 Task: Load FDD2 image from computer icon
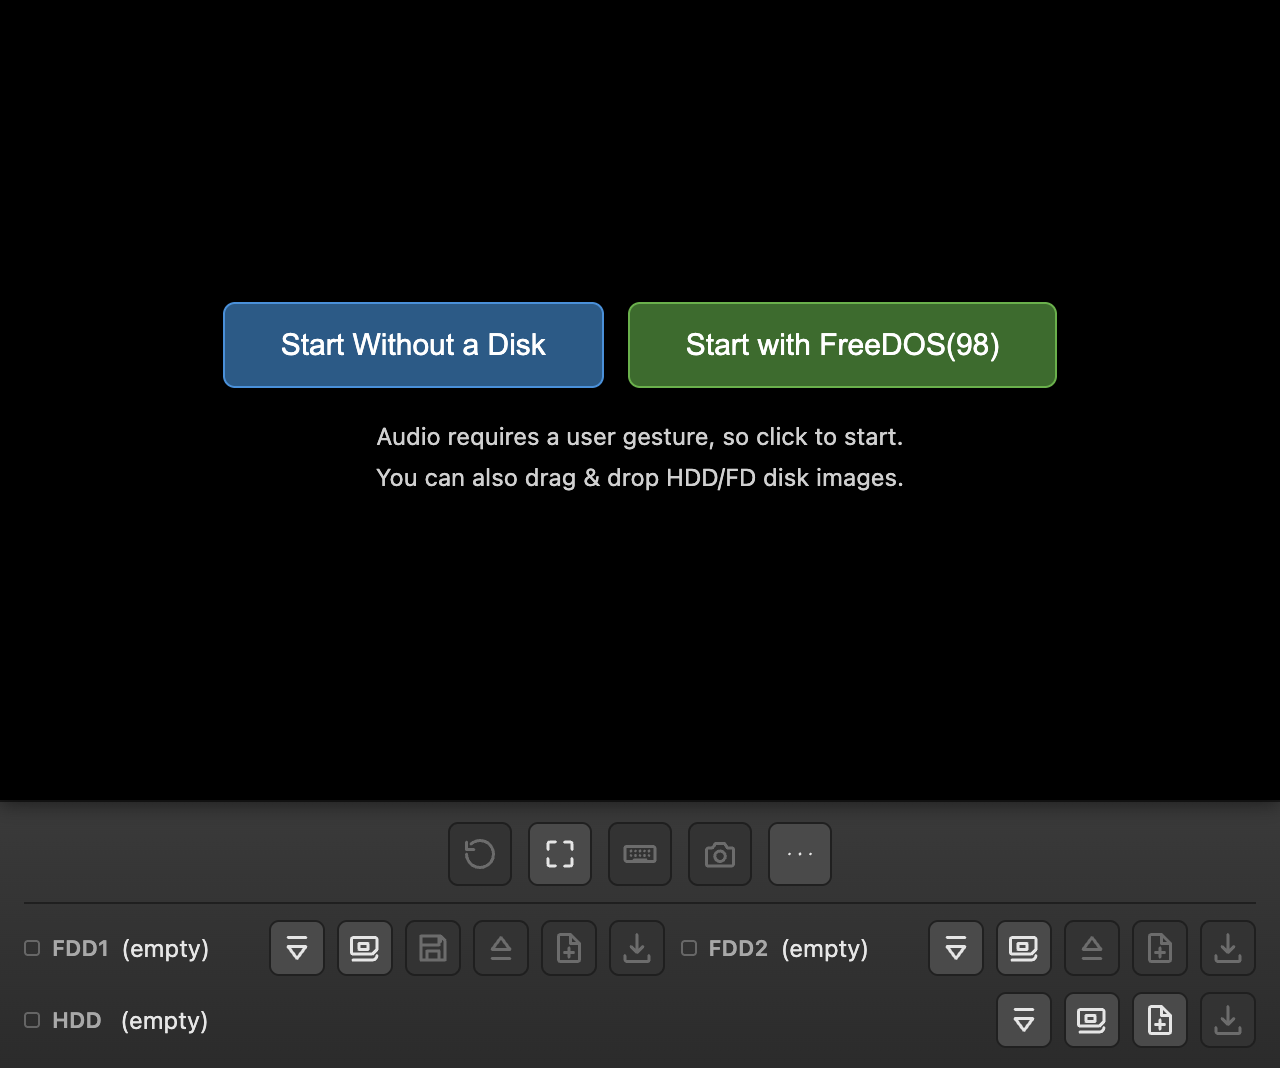coord(1024,948)
